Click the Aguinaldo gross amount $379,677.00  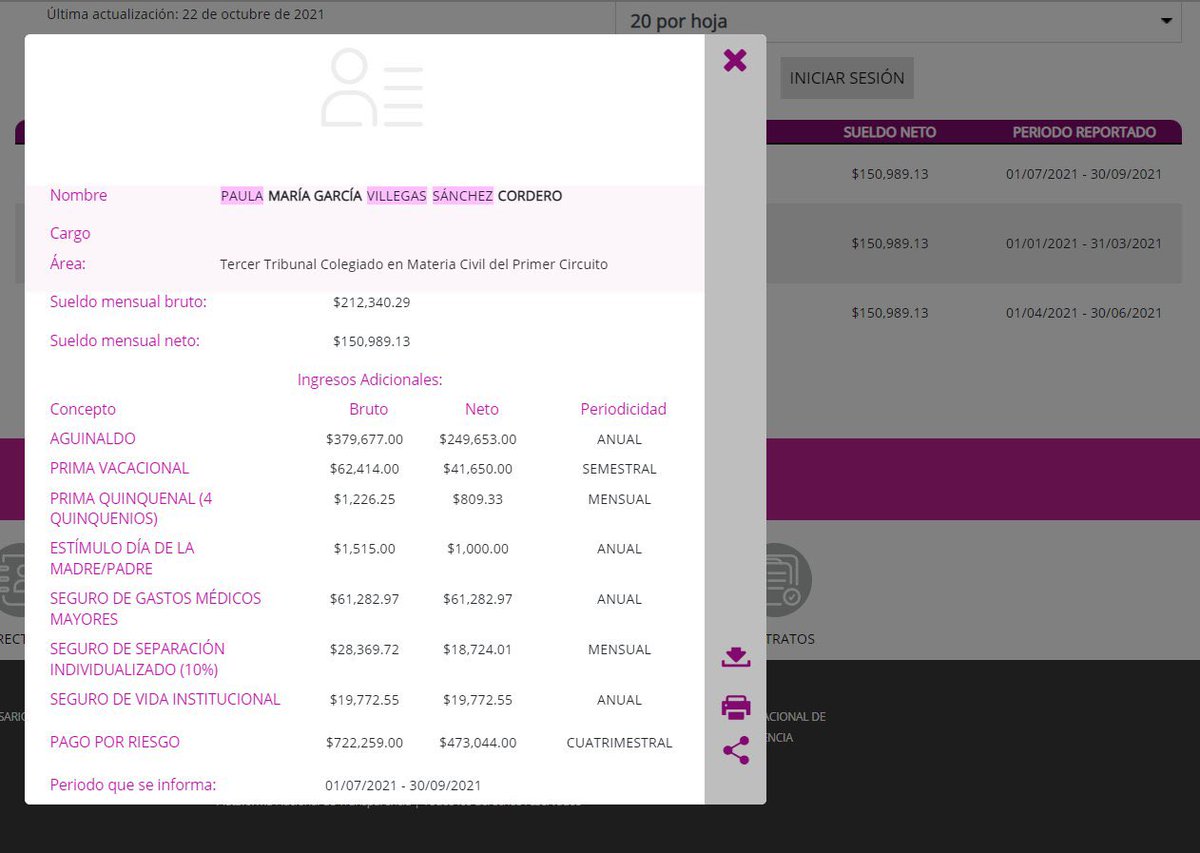[x=365, y=439]
